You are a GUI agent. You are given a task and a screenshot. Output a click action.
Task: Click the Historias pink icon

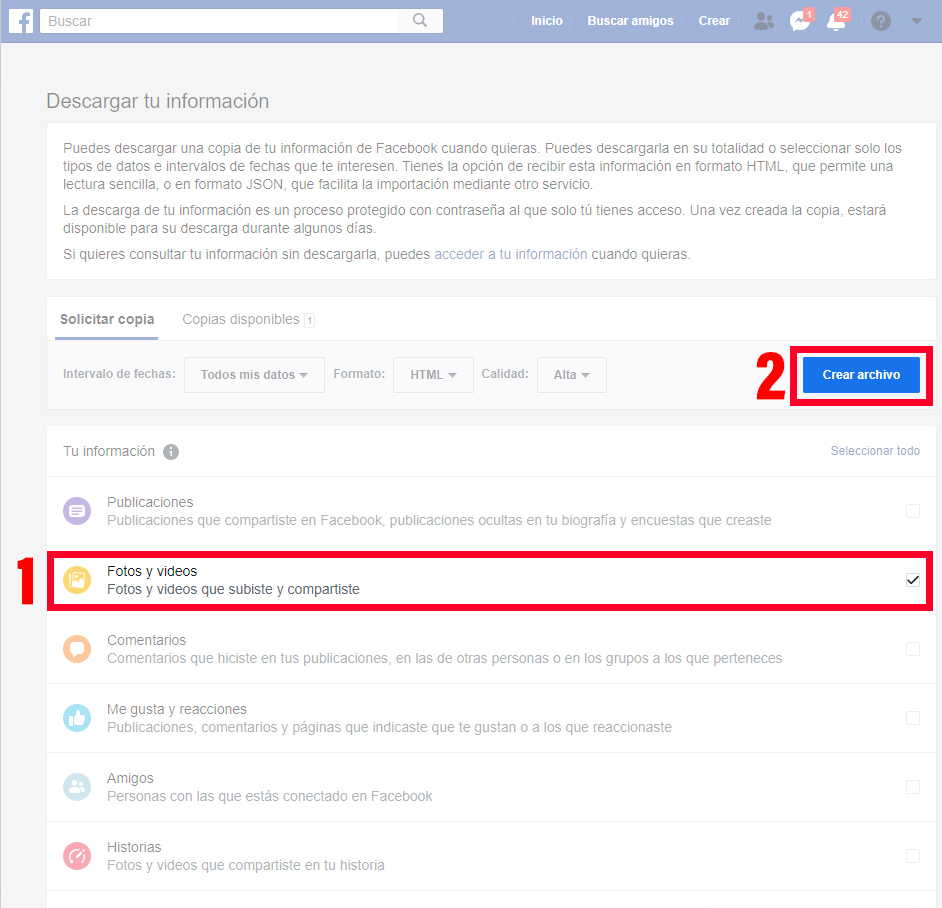[x=77, y=856]
